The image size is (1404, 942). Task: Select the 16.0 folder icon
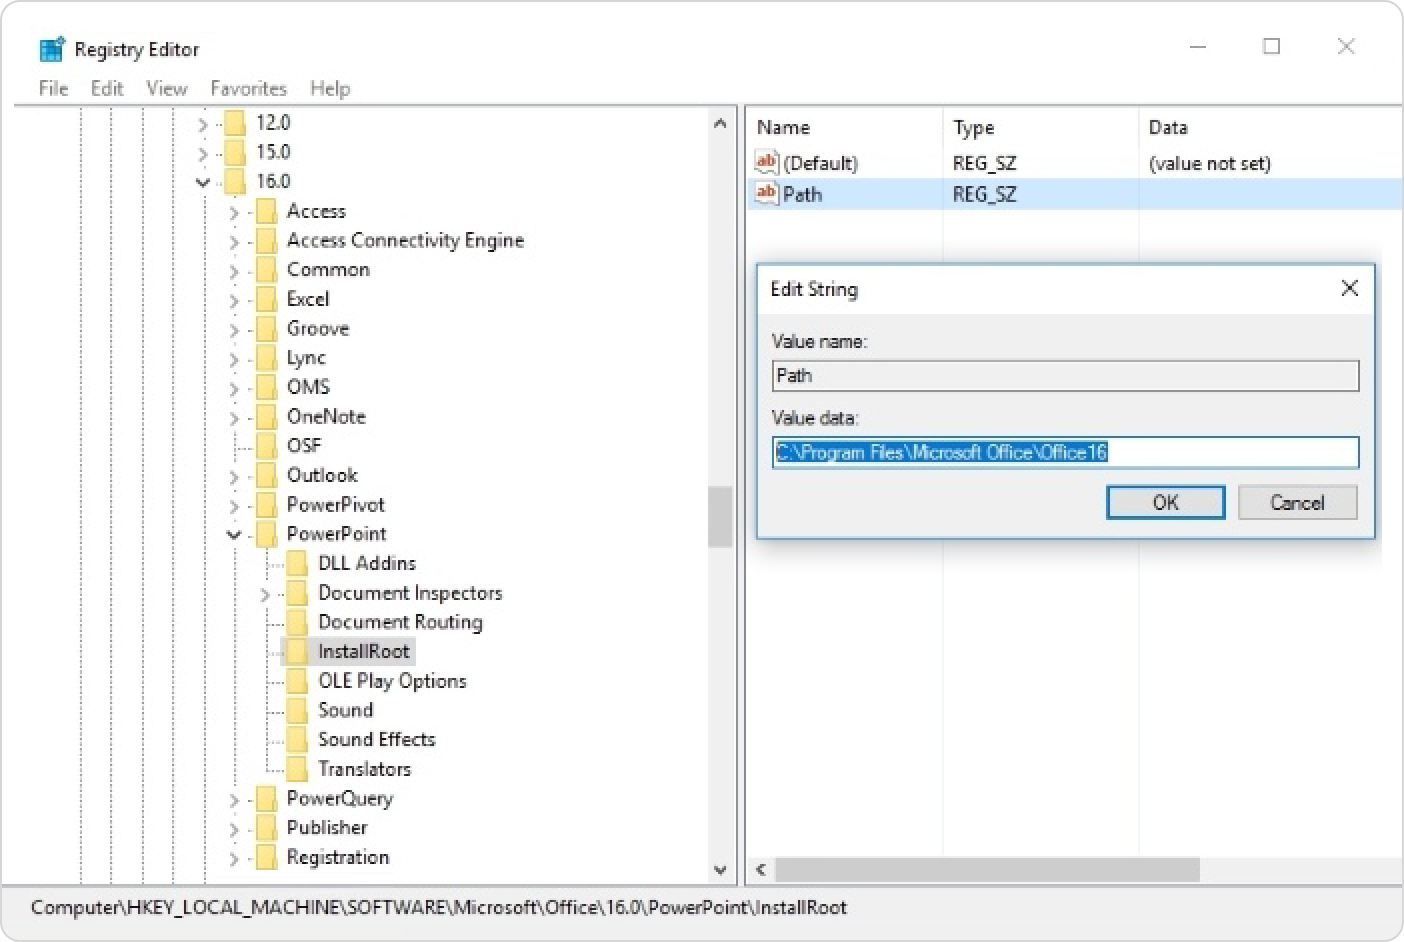point(235,181)
